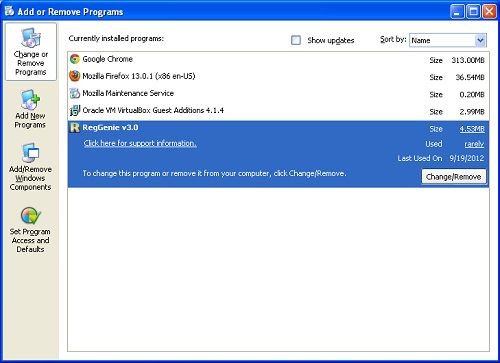Open Add New Programs in the sidebar
The height and width of the screenshot is (363, 500).
point(30,109)
